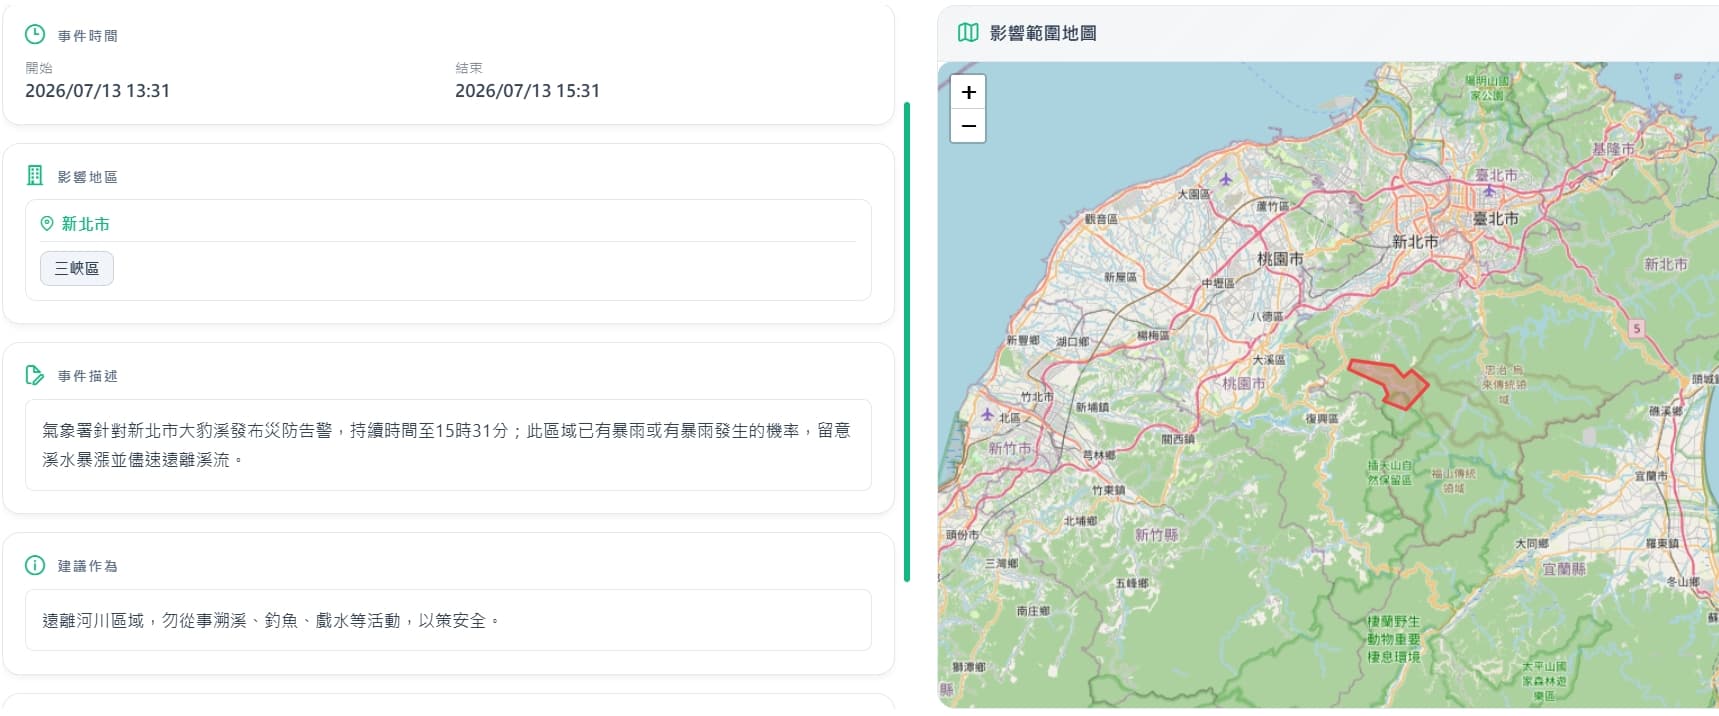Click the 大同鄉 label on the map
The width and height of the screenshot is (1719, 716).
[x=1531, y=543]
